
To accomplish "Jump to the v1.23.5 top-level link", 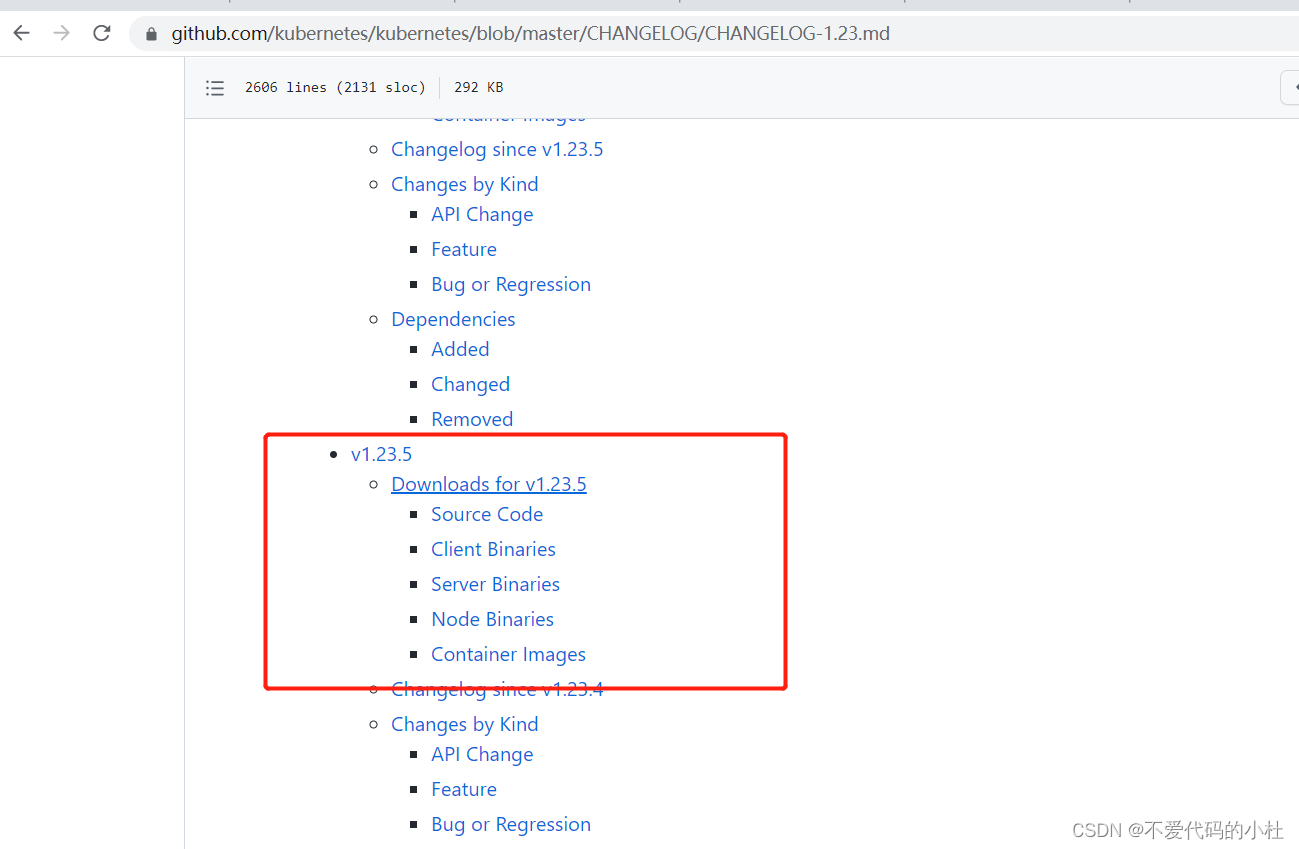I will [x=381, y=454].
